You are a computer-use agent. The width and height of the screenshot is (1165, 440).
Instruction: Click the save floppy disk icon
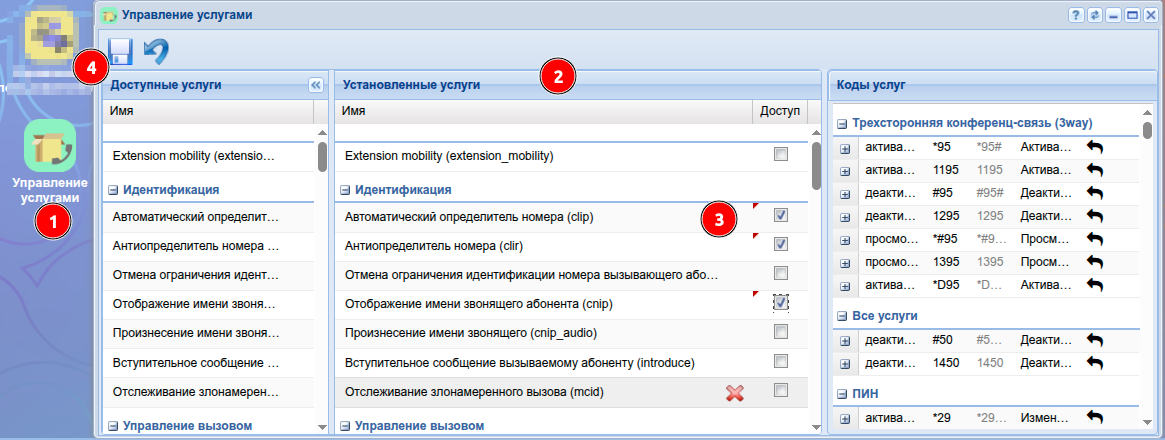tap(121, 51)
